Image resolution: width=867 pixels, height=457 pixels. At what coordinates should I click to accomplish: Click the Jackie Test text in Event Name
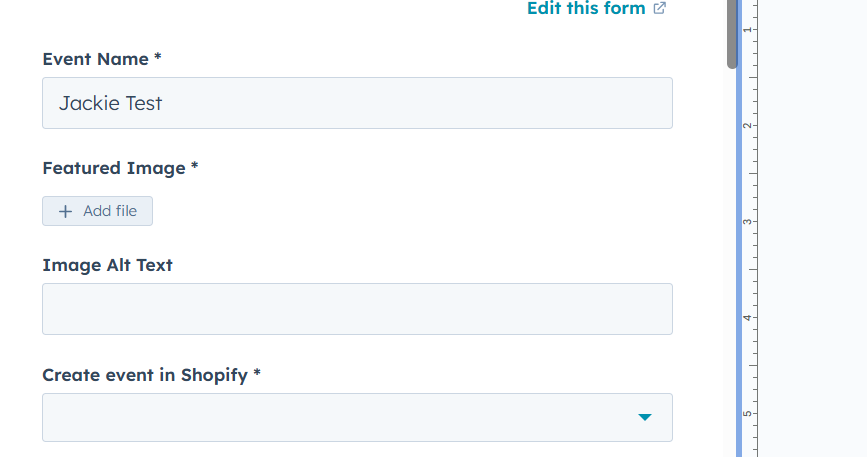point(110,103)
